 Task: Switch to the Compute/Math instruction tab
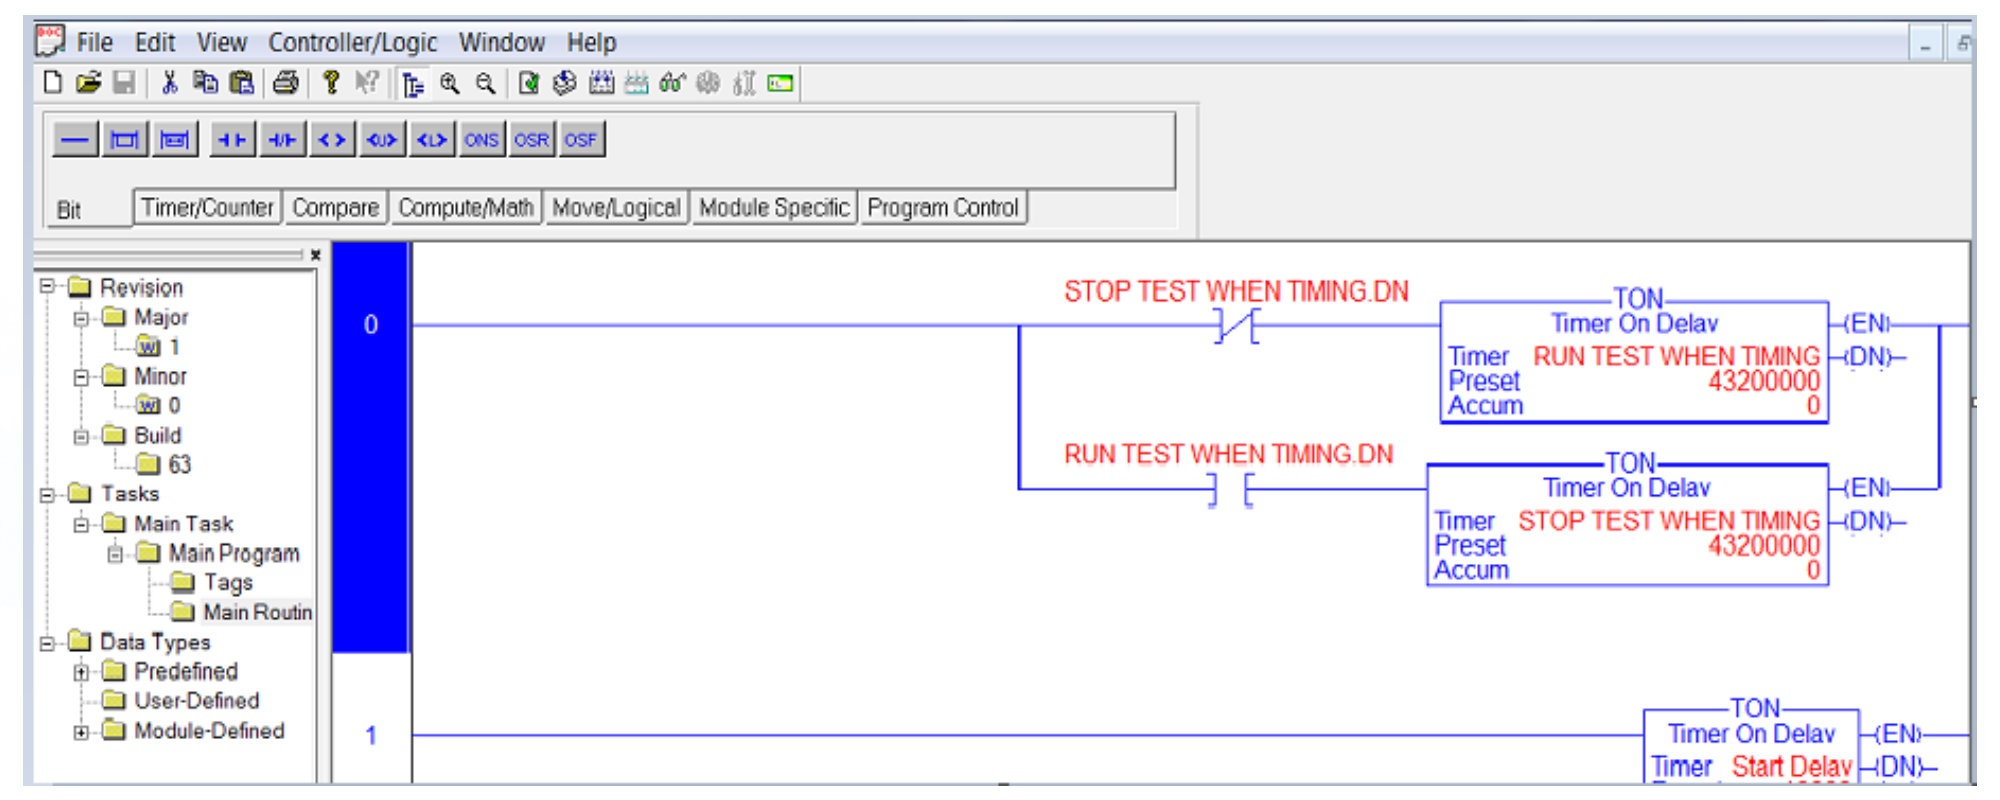[x=466, y=208]
